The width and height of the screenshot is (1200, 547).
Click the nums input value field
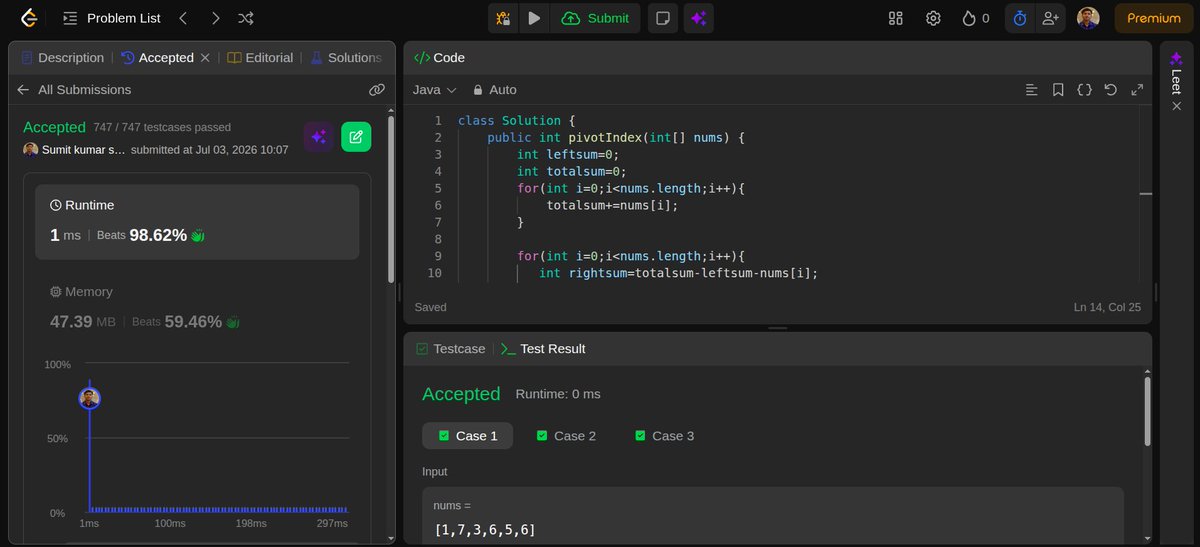773,518
